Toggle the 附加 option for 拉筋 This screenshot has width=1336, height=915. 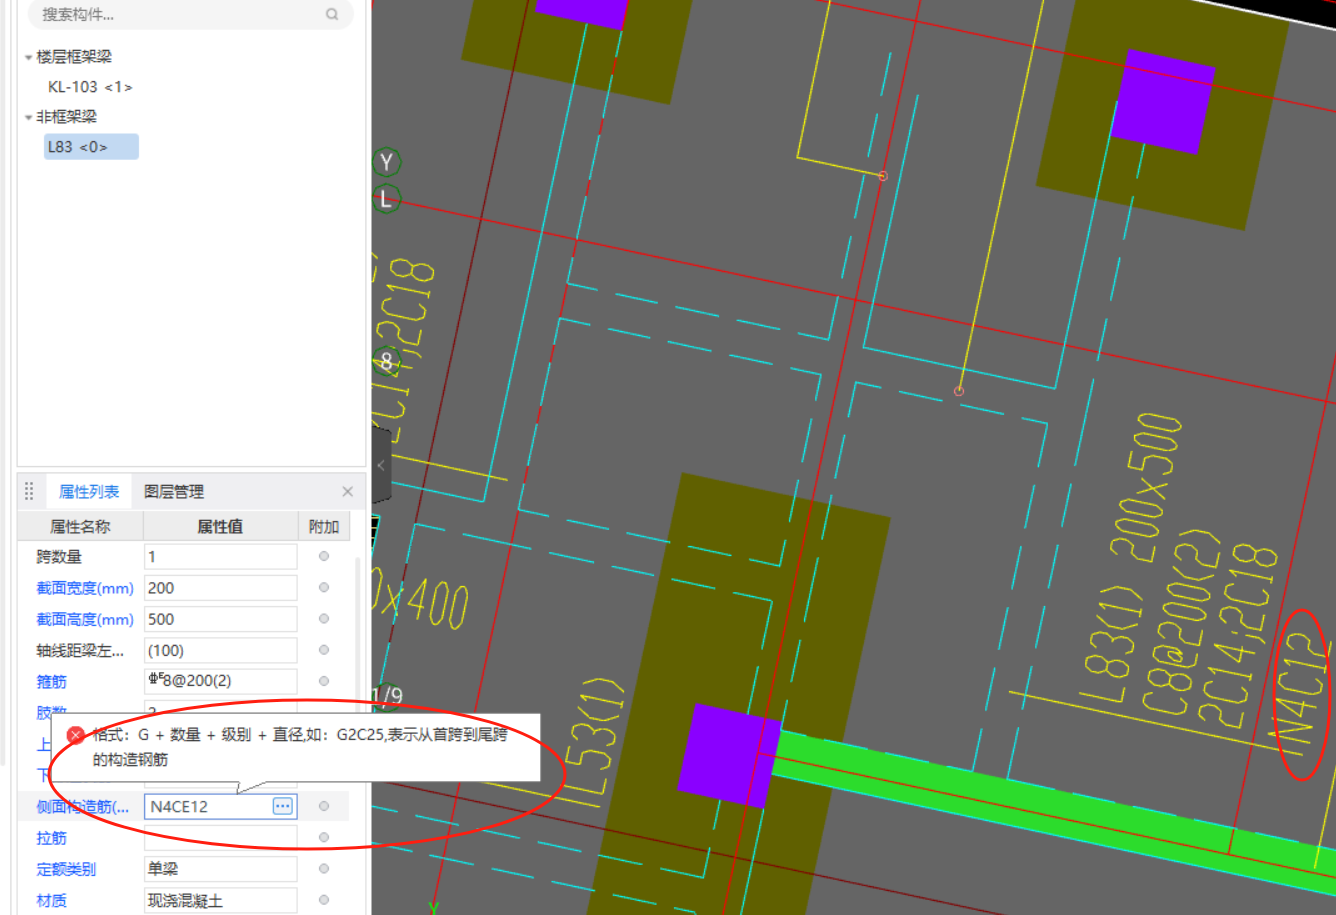click(324, 837)
